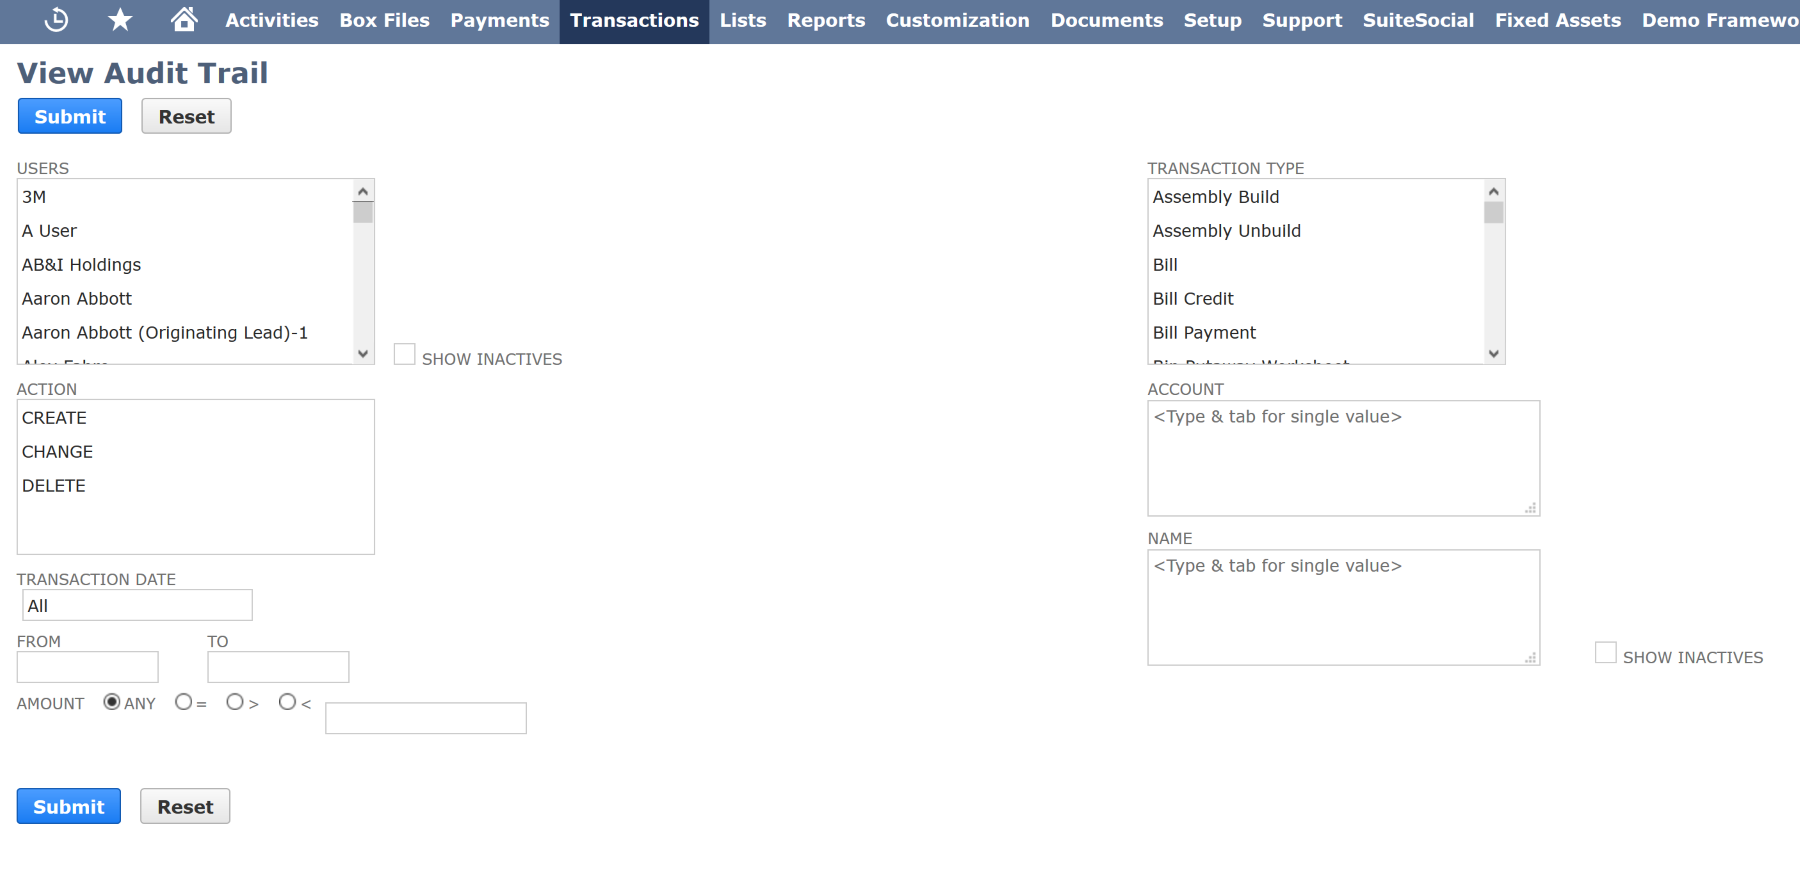Grab the Name box resize handle
The image size is (1800, 872).
pos(1531,657)
